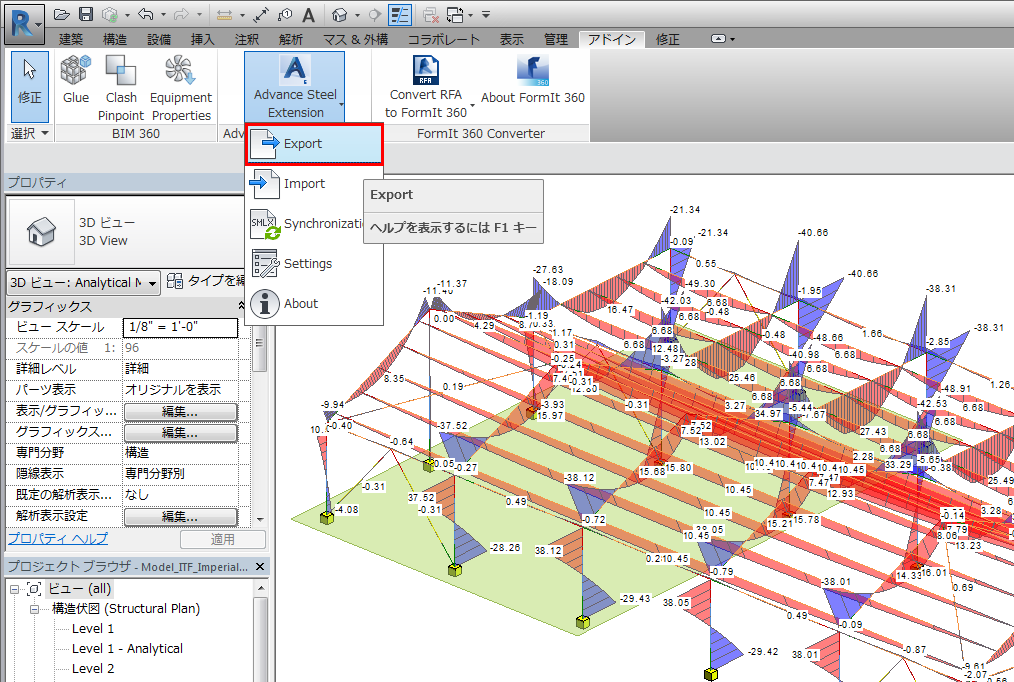Click the Section tool icon
Image resolution: width=1014 pixels, height=682 pixels.
(374, 14)
